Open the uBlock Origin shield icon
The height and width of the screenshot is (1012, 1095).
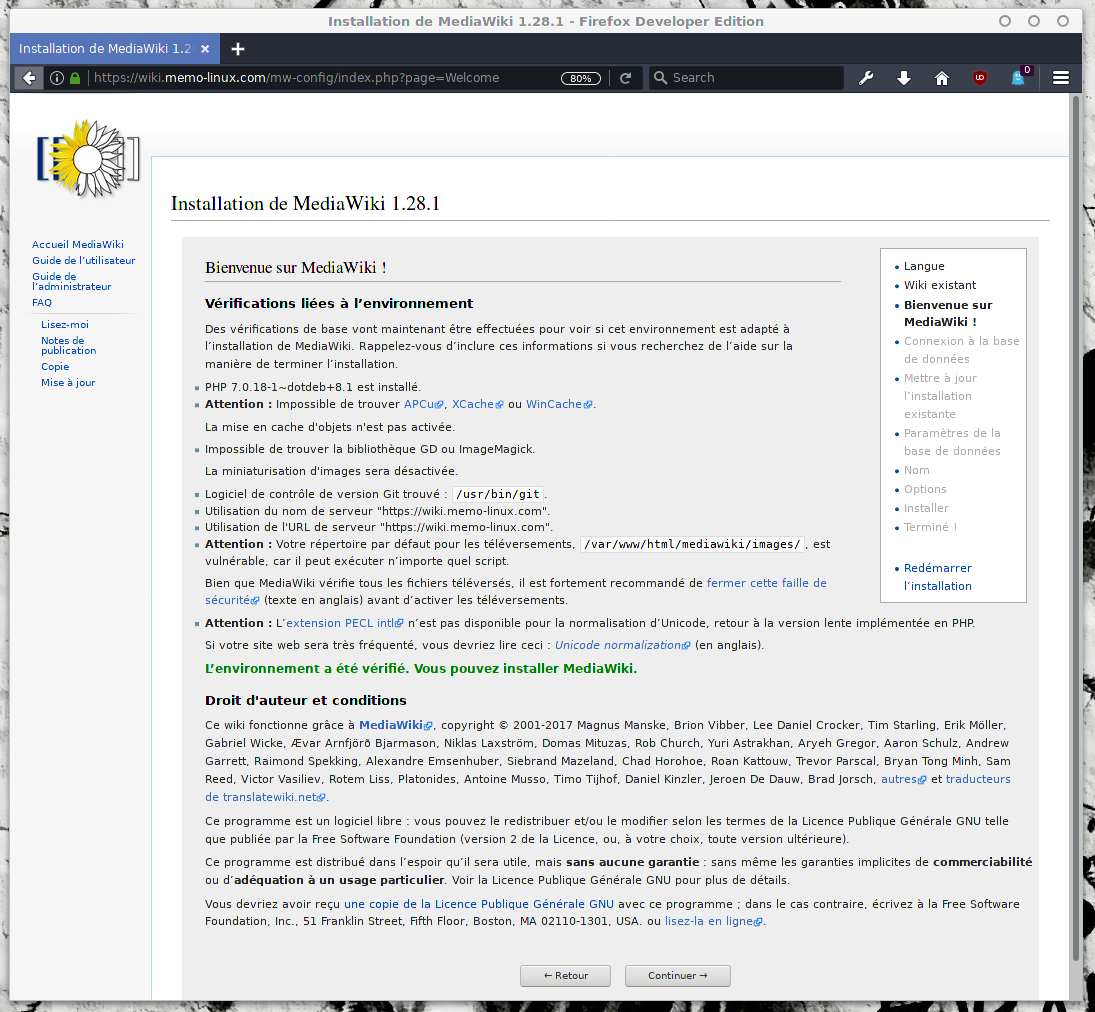[x=979, y=77]
